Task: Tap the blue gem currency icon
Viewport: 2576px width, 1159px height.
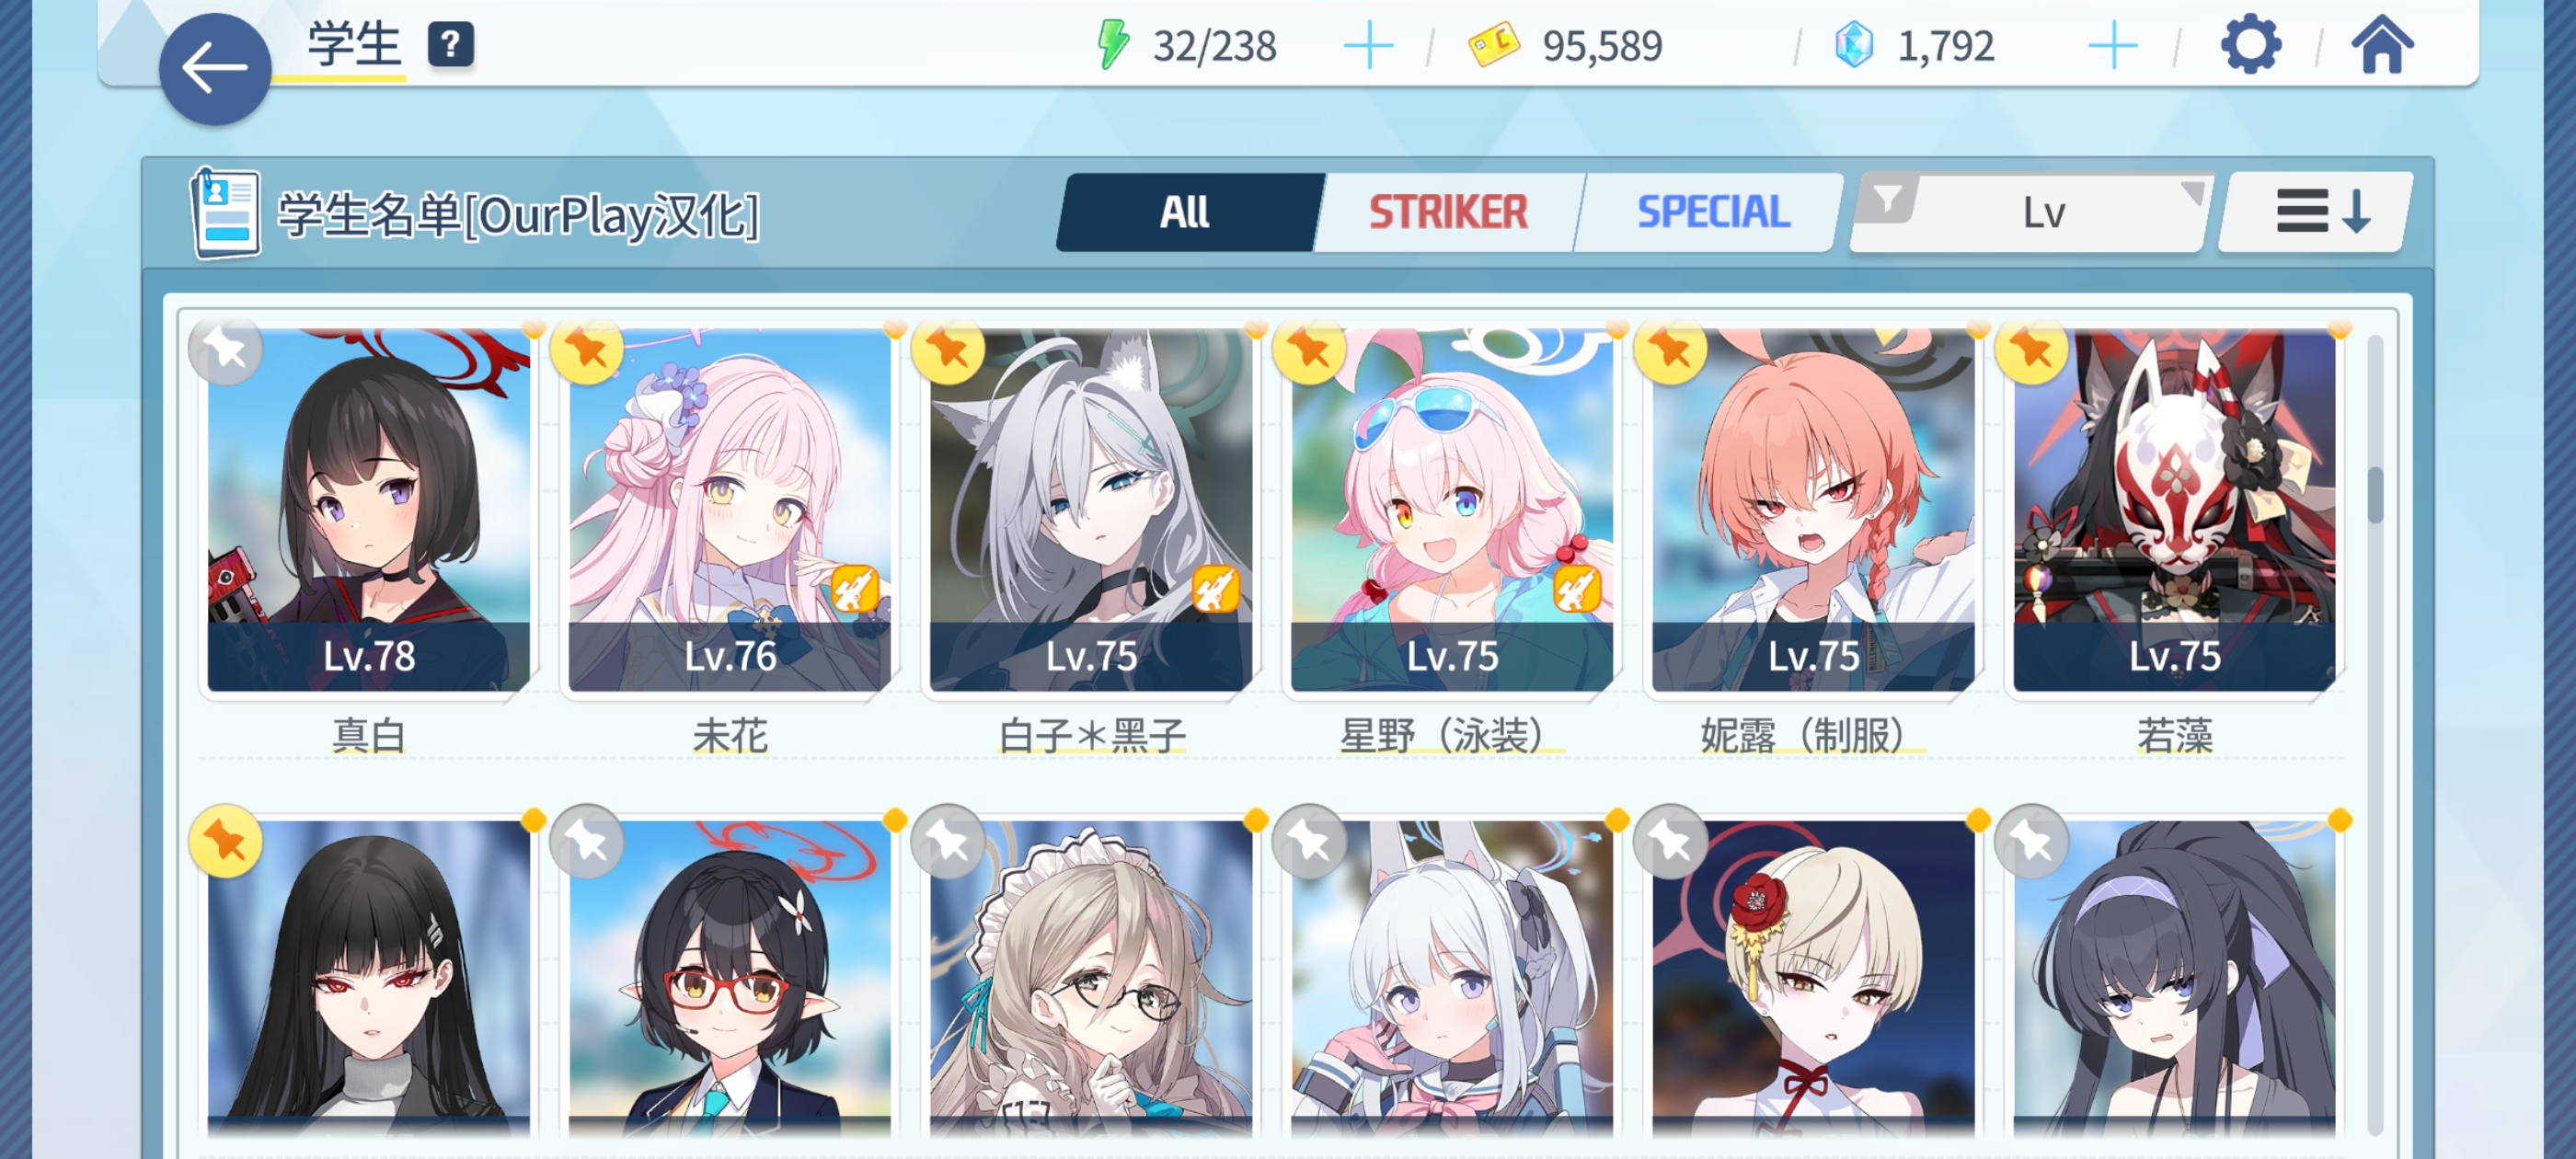Action: tap(1854, 46)
